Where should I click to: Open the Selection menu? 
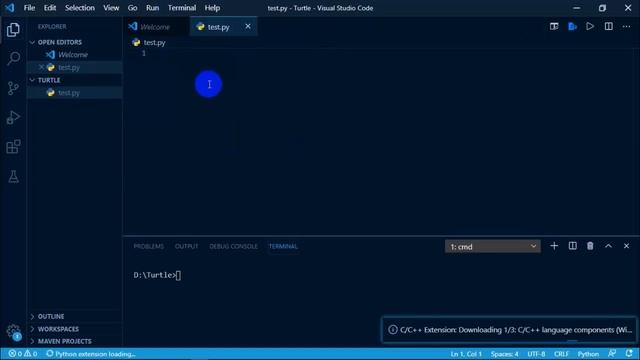tap(80, 8)
